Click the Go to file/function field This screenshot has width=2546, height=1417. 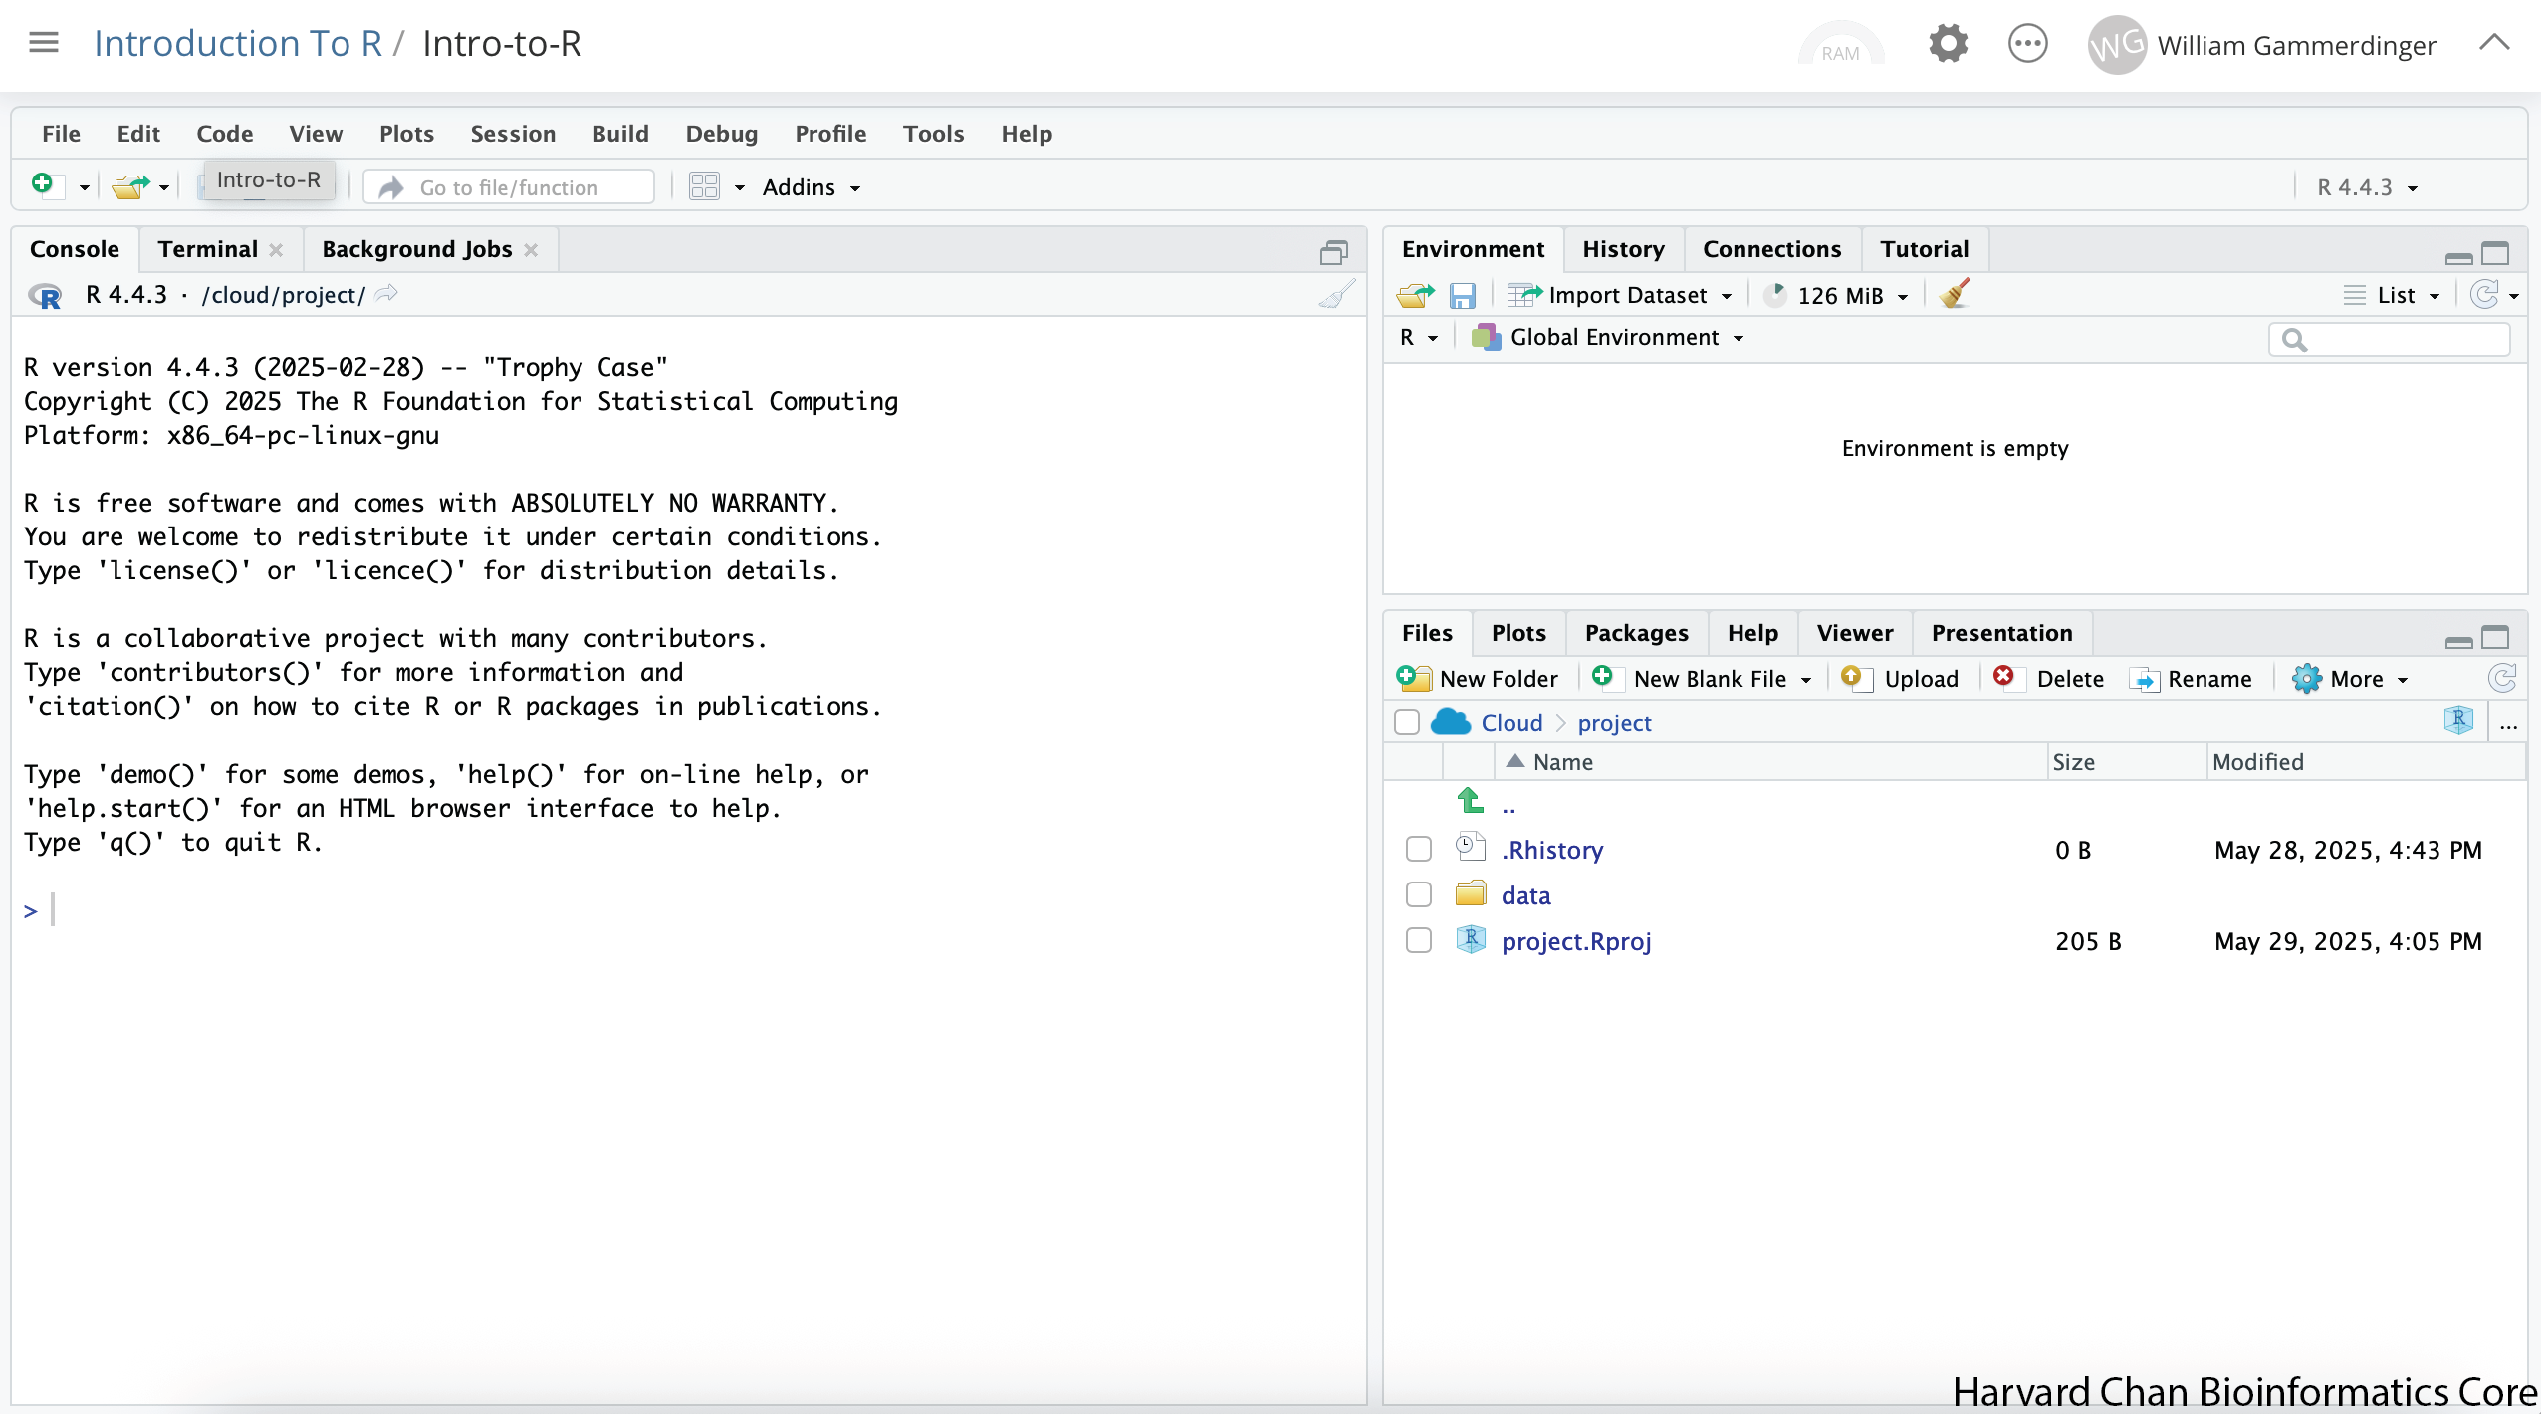click(x=510, y=187)
